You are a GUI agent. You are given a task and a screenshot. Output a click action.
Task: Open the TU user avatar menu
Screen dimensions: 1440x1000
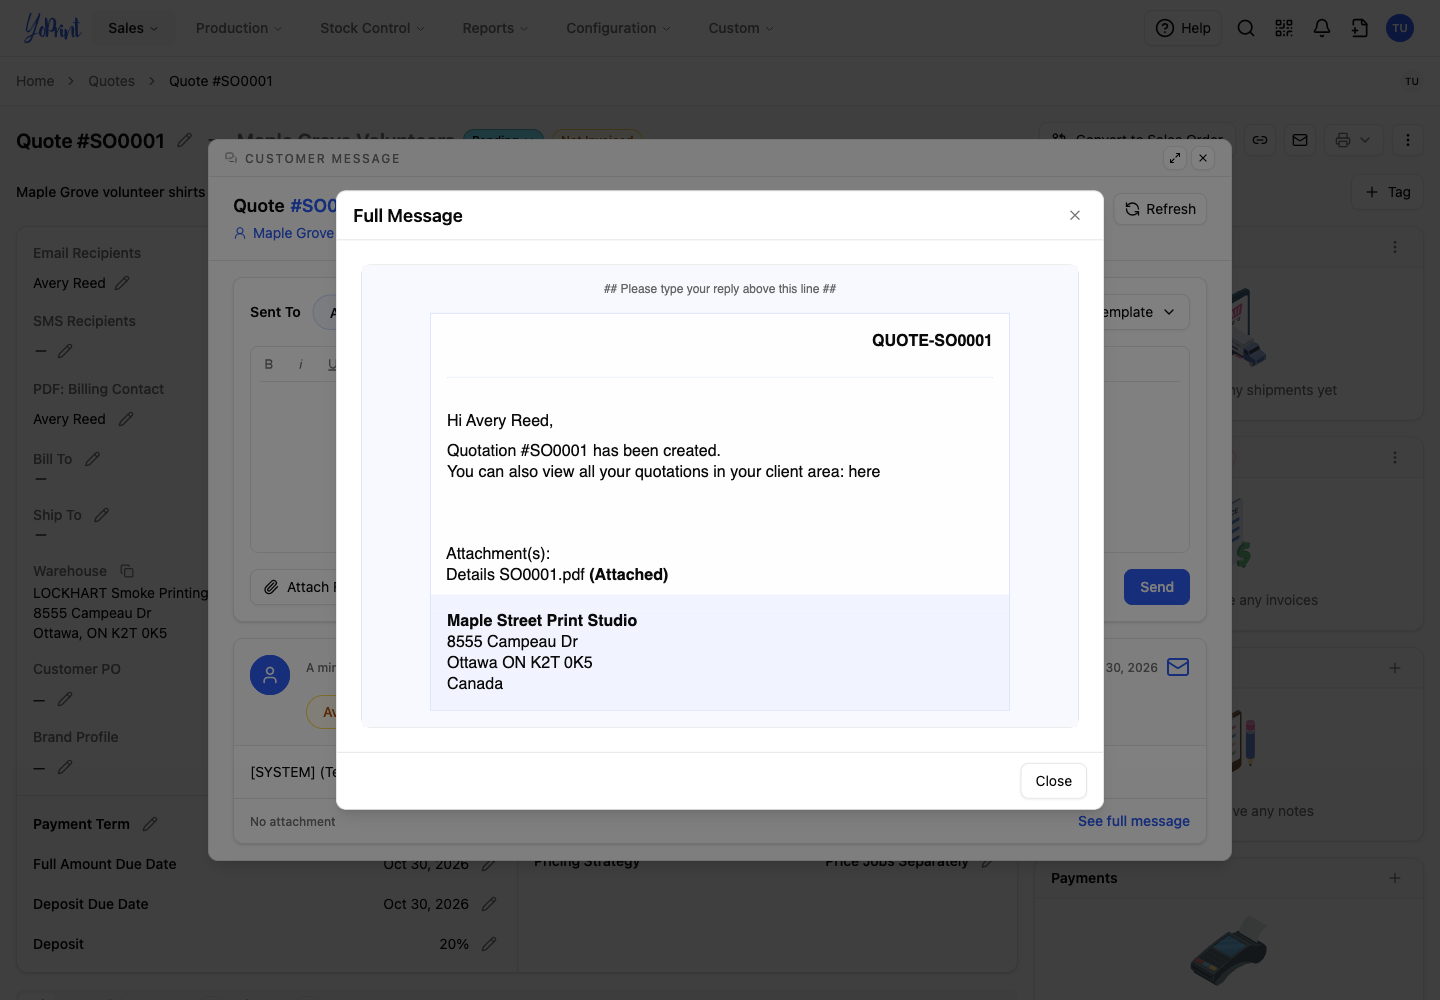[x=1400, y=28]
